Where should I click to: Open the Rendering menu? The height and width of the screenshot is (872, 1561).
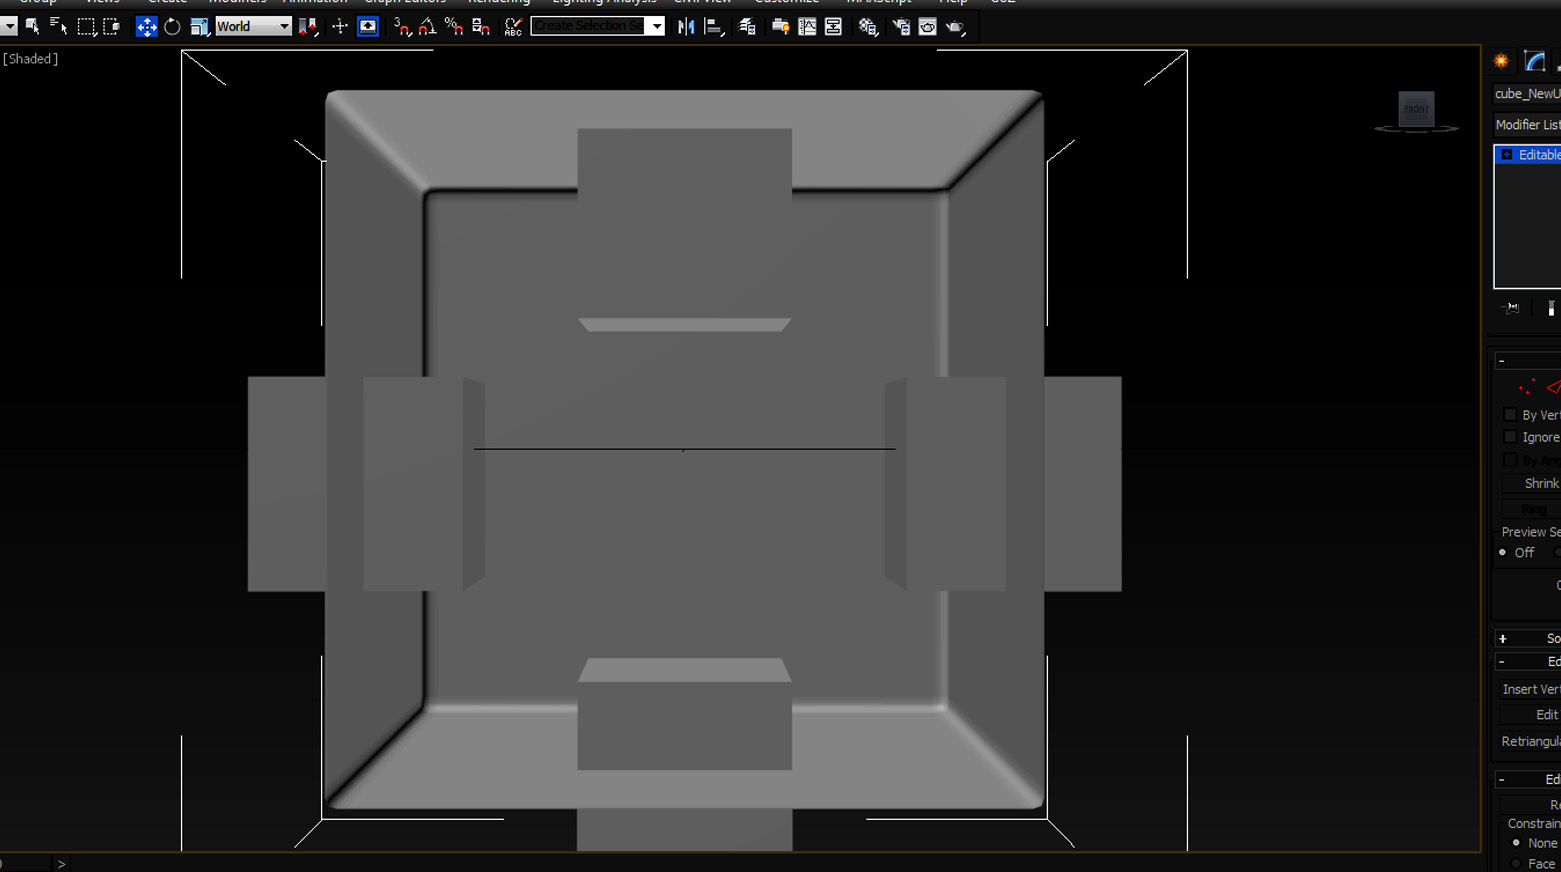point(499,3)
